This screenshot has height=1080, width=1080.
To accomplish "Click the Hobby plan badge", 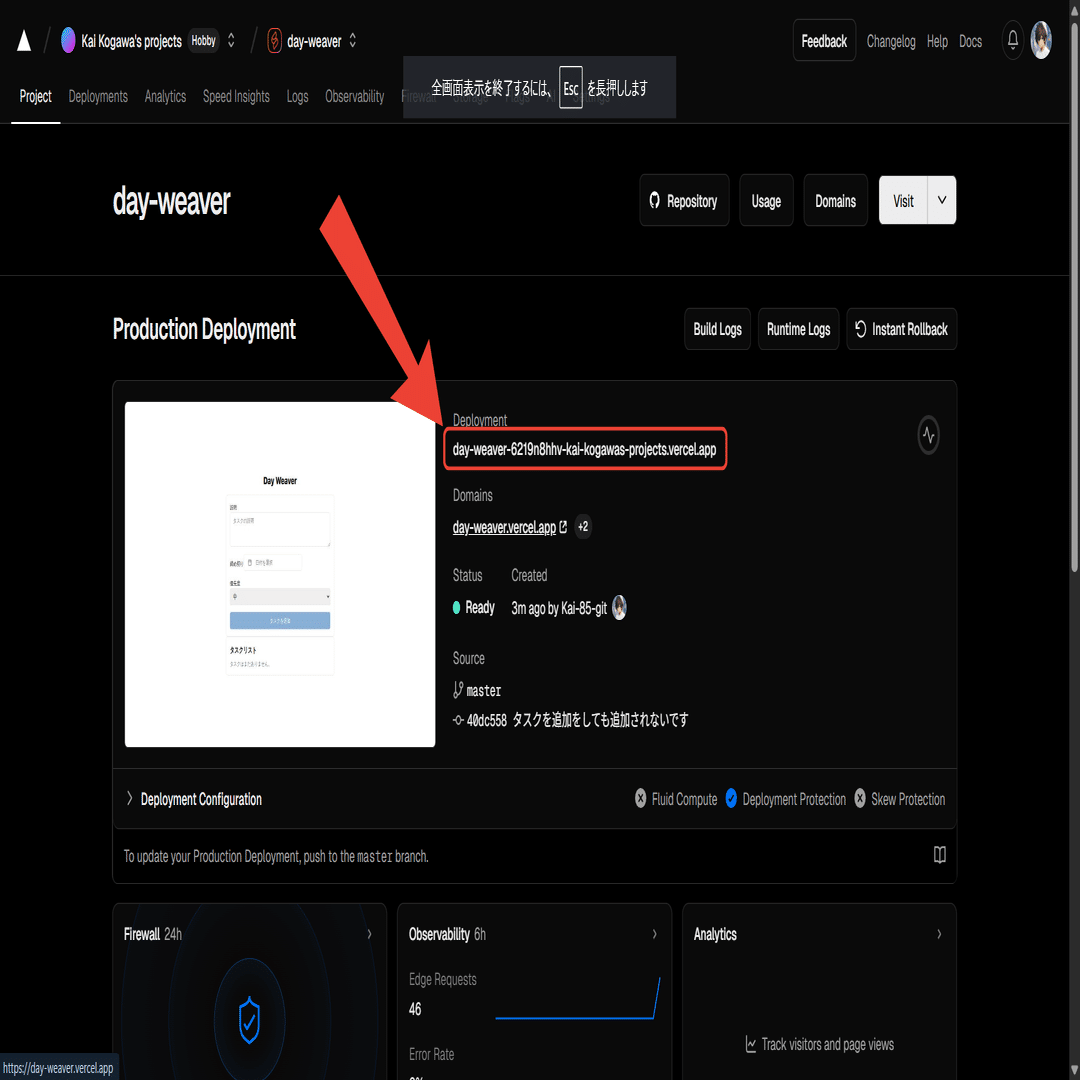I will tap(203, 41).
